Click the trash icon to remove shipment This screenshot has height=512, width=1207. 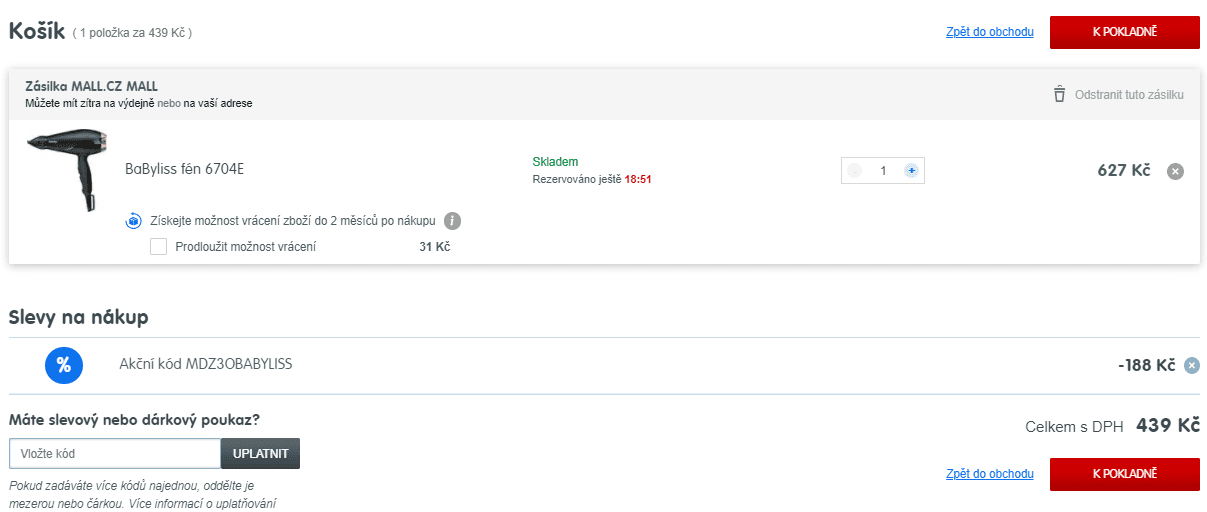coord(1059,94)
